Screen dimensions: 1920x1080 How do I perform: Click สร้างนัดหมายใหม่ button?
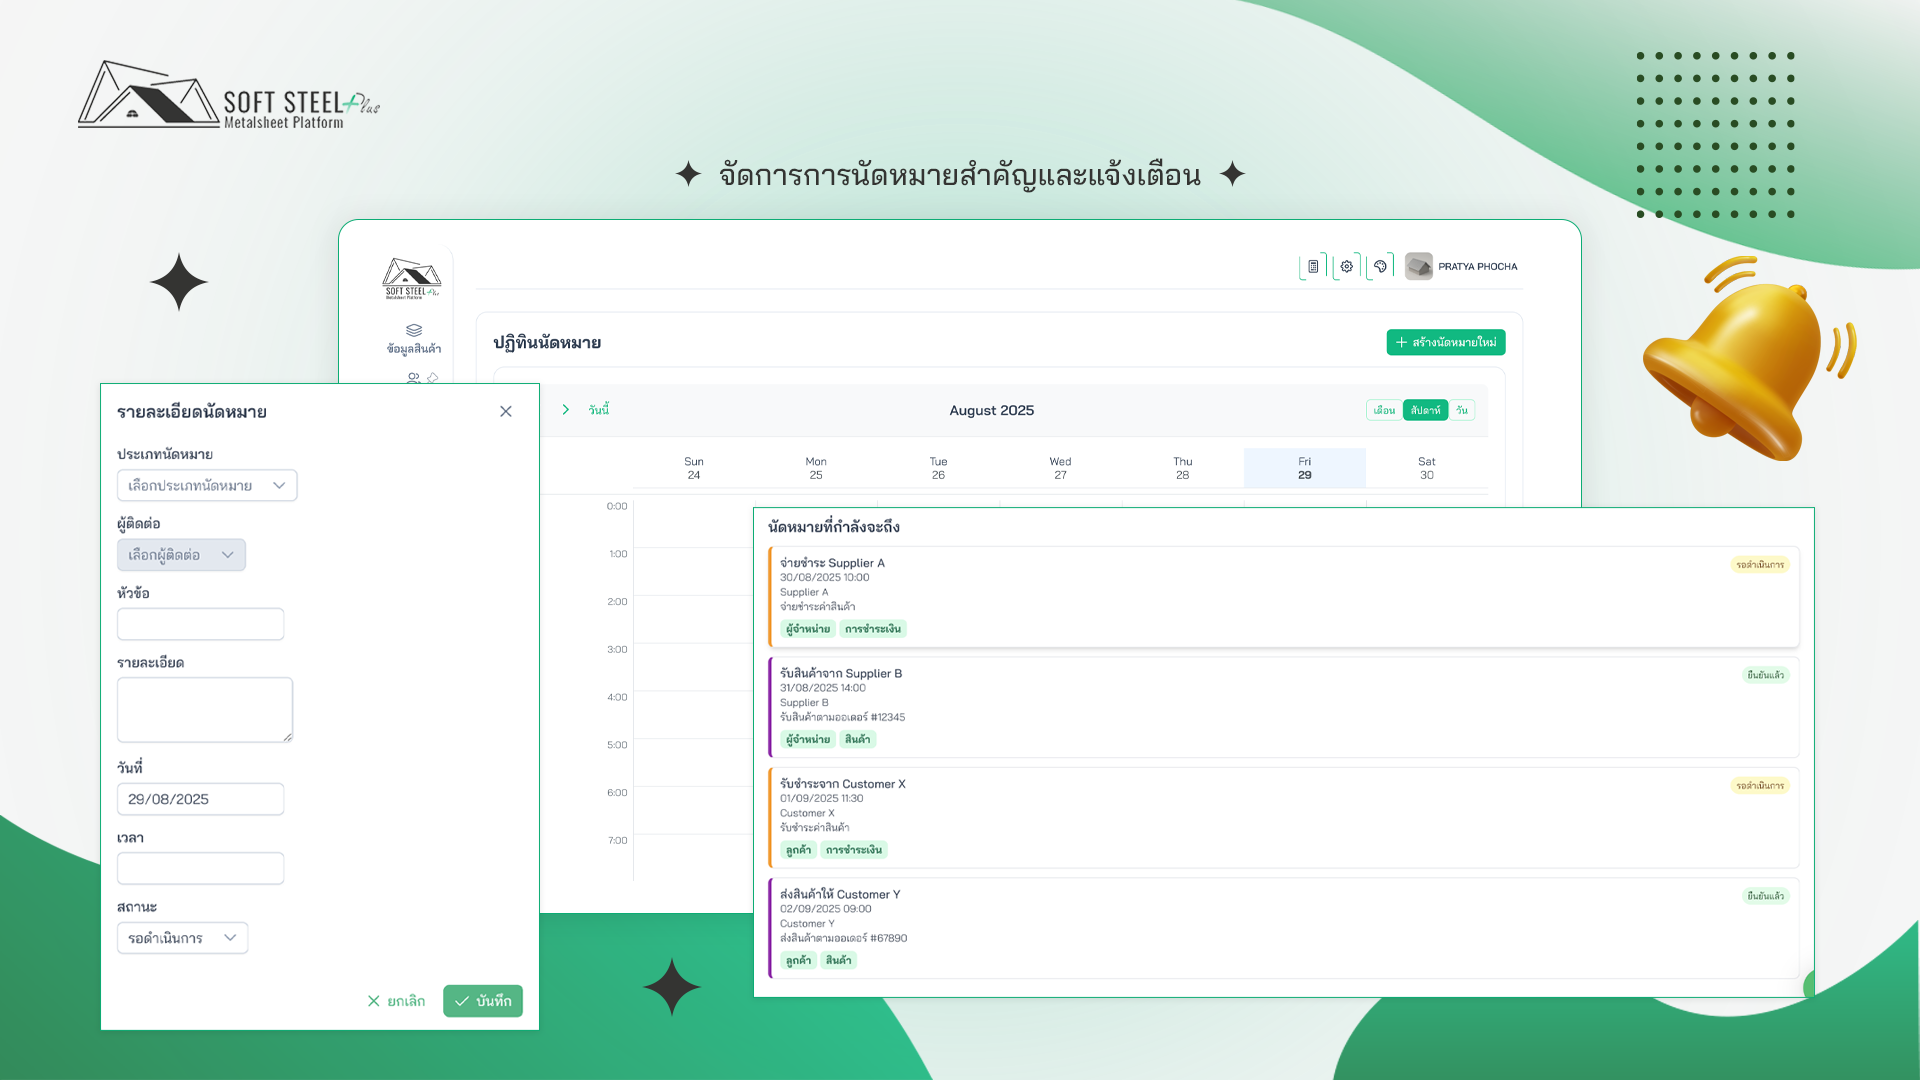(x=1445, y=342)
